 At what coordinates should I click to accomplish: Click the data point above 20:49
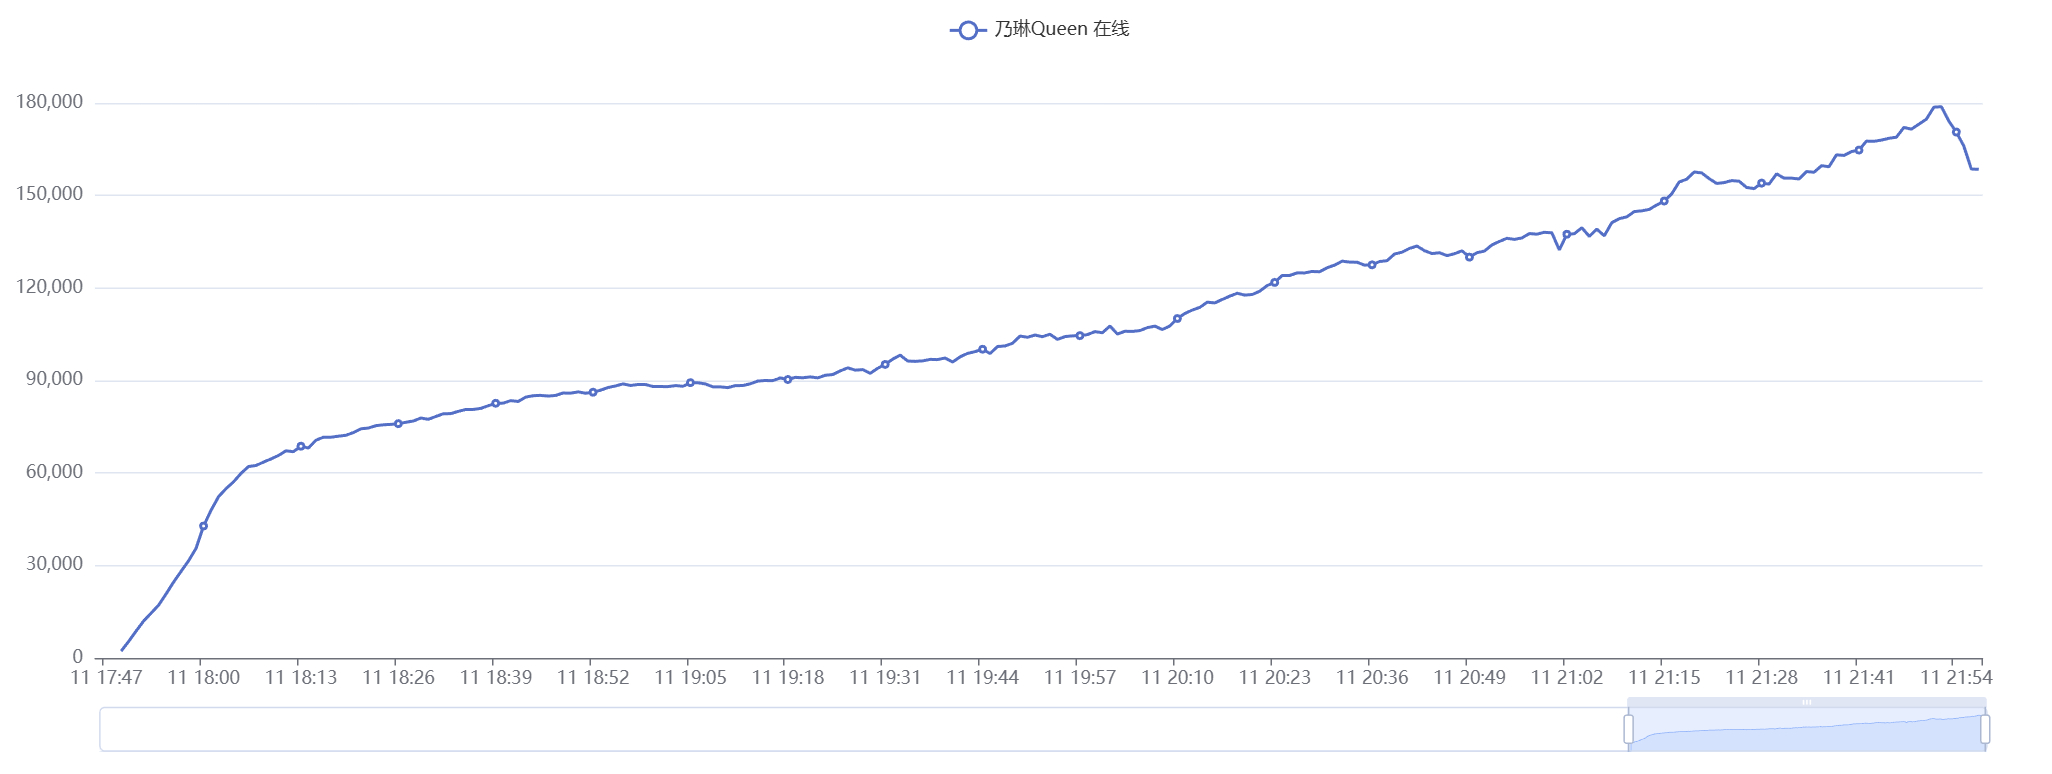1469,257
